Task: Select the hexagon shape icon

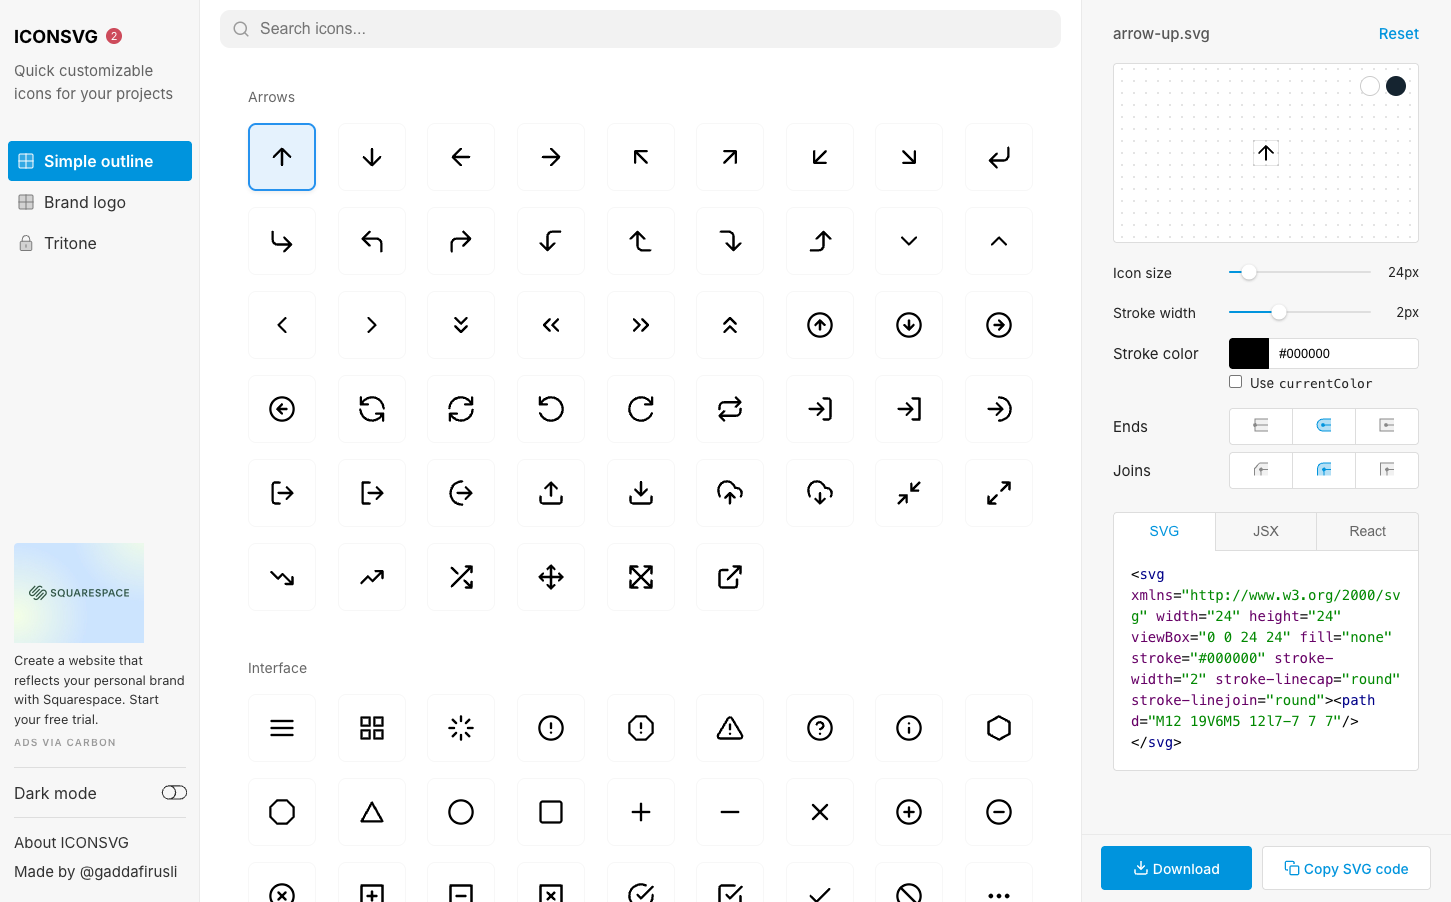Action: [999, 727]
